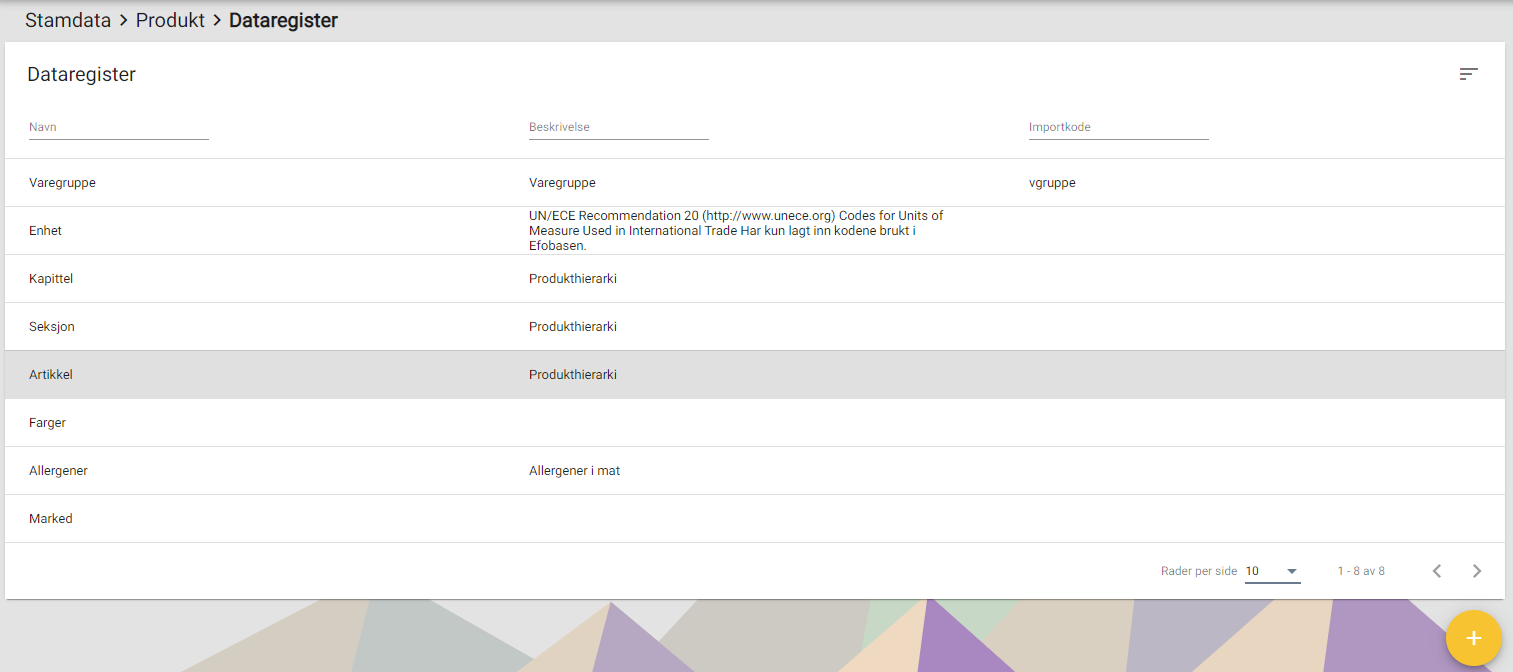Select the Enhet row
The width and height of the screenshot is (1513, 672).
[x=46, y=231]
